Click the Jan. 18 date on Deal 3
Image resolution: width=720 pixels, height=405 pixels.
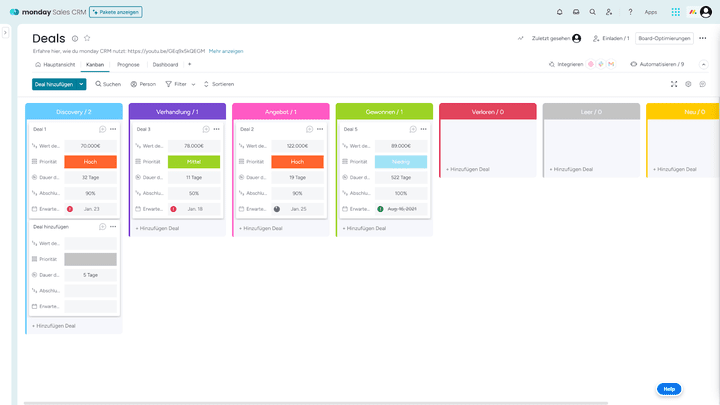pyautogui.click(x=195, y=209)
